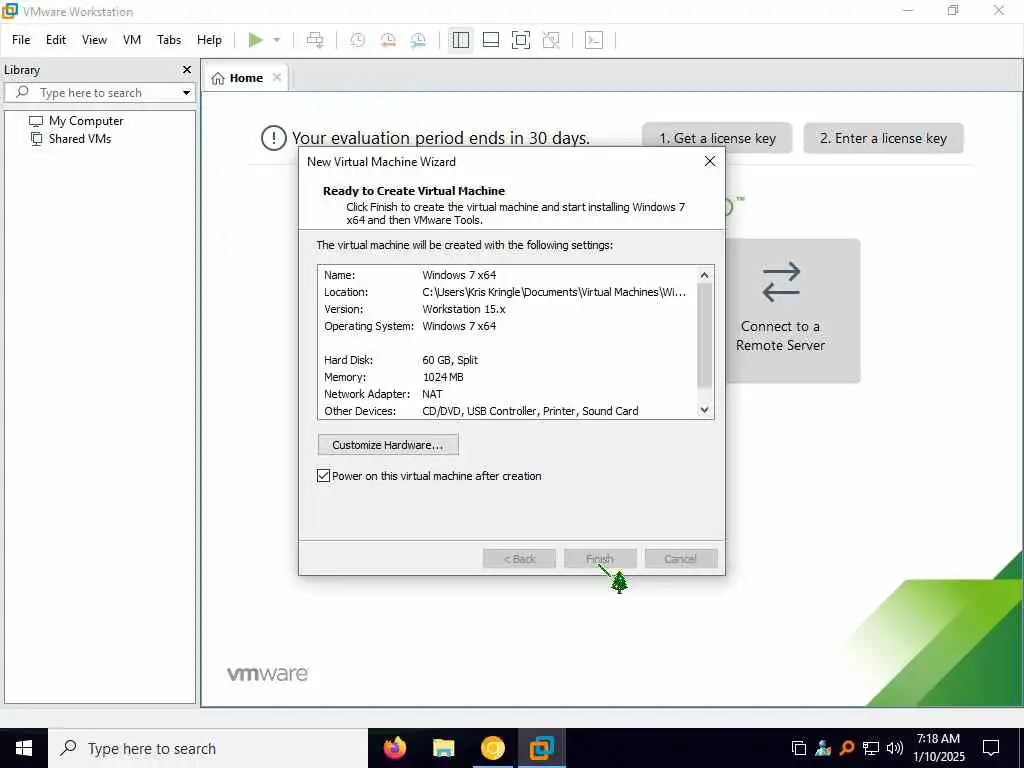Close the Home tab
1024x768 pixels.
coord(277,77)
